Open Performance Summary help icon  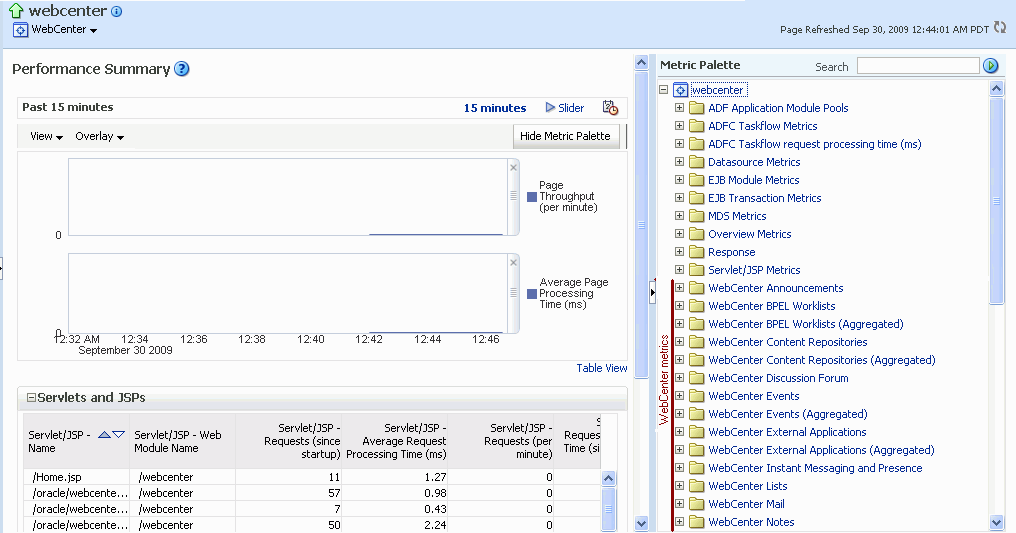pyautogui.click(x=182, y=69)
